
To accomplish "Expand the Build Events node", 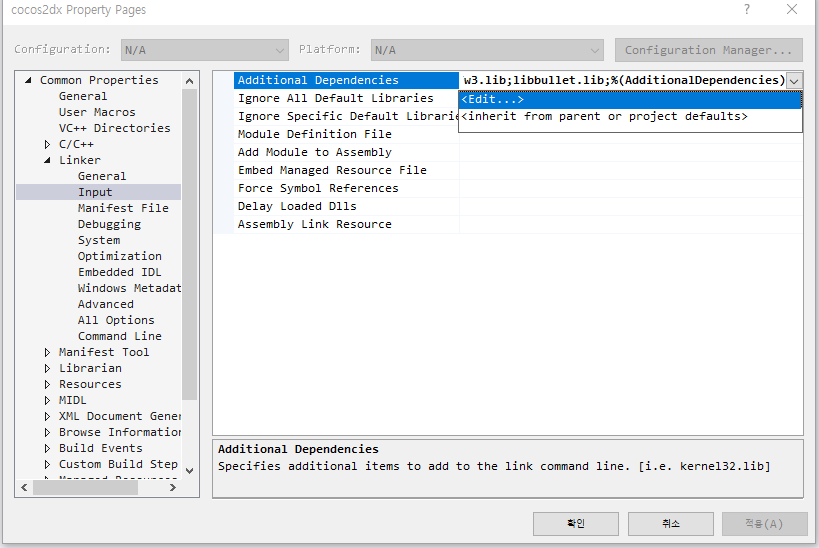I will pos(48,448).
